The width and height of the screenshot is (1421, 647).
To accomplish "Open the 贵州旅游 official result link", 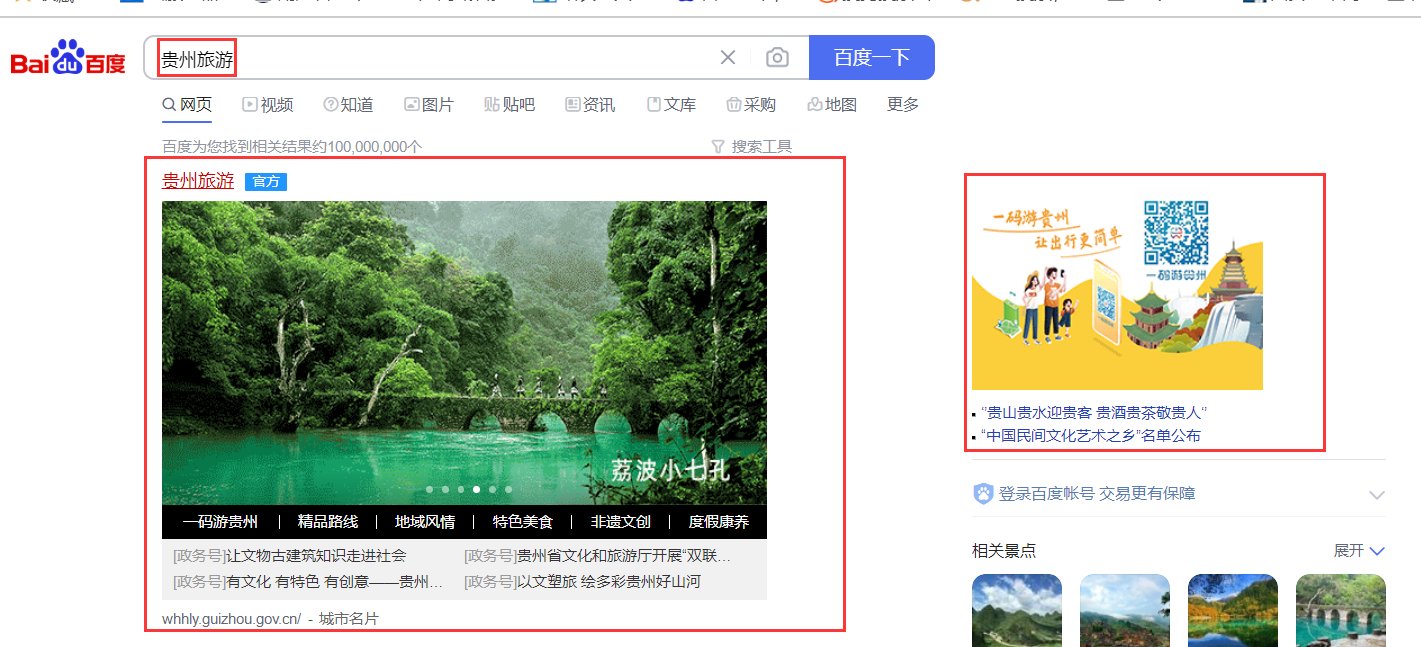I will point(198,181).
